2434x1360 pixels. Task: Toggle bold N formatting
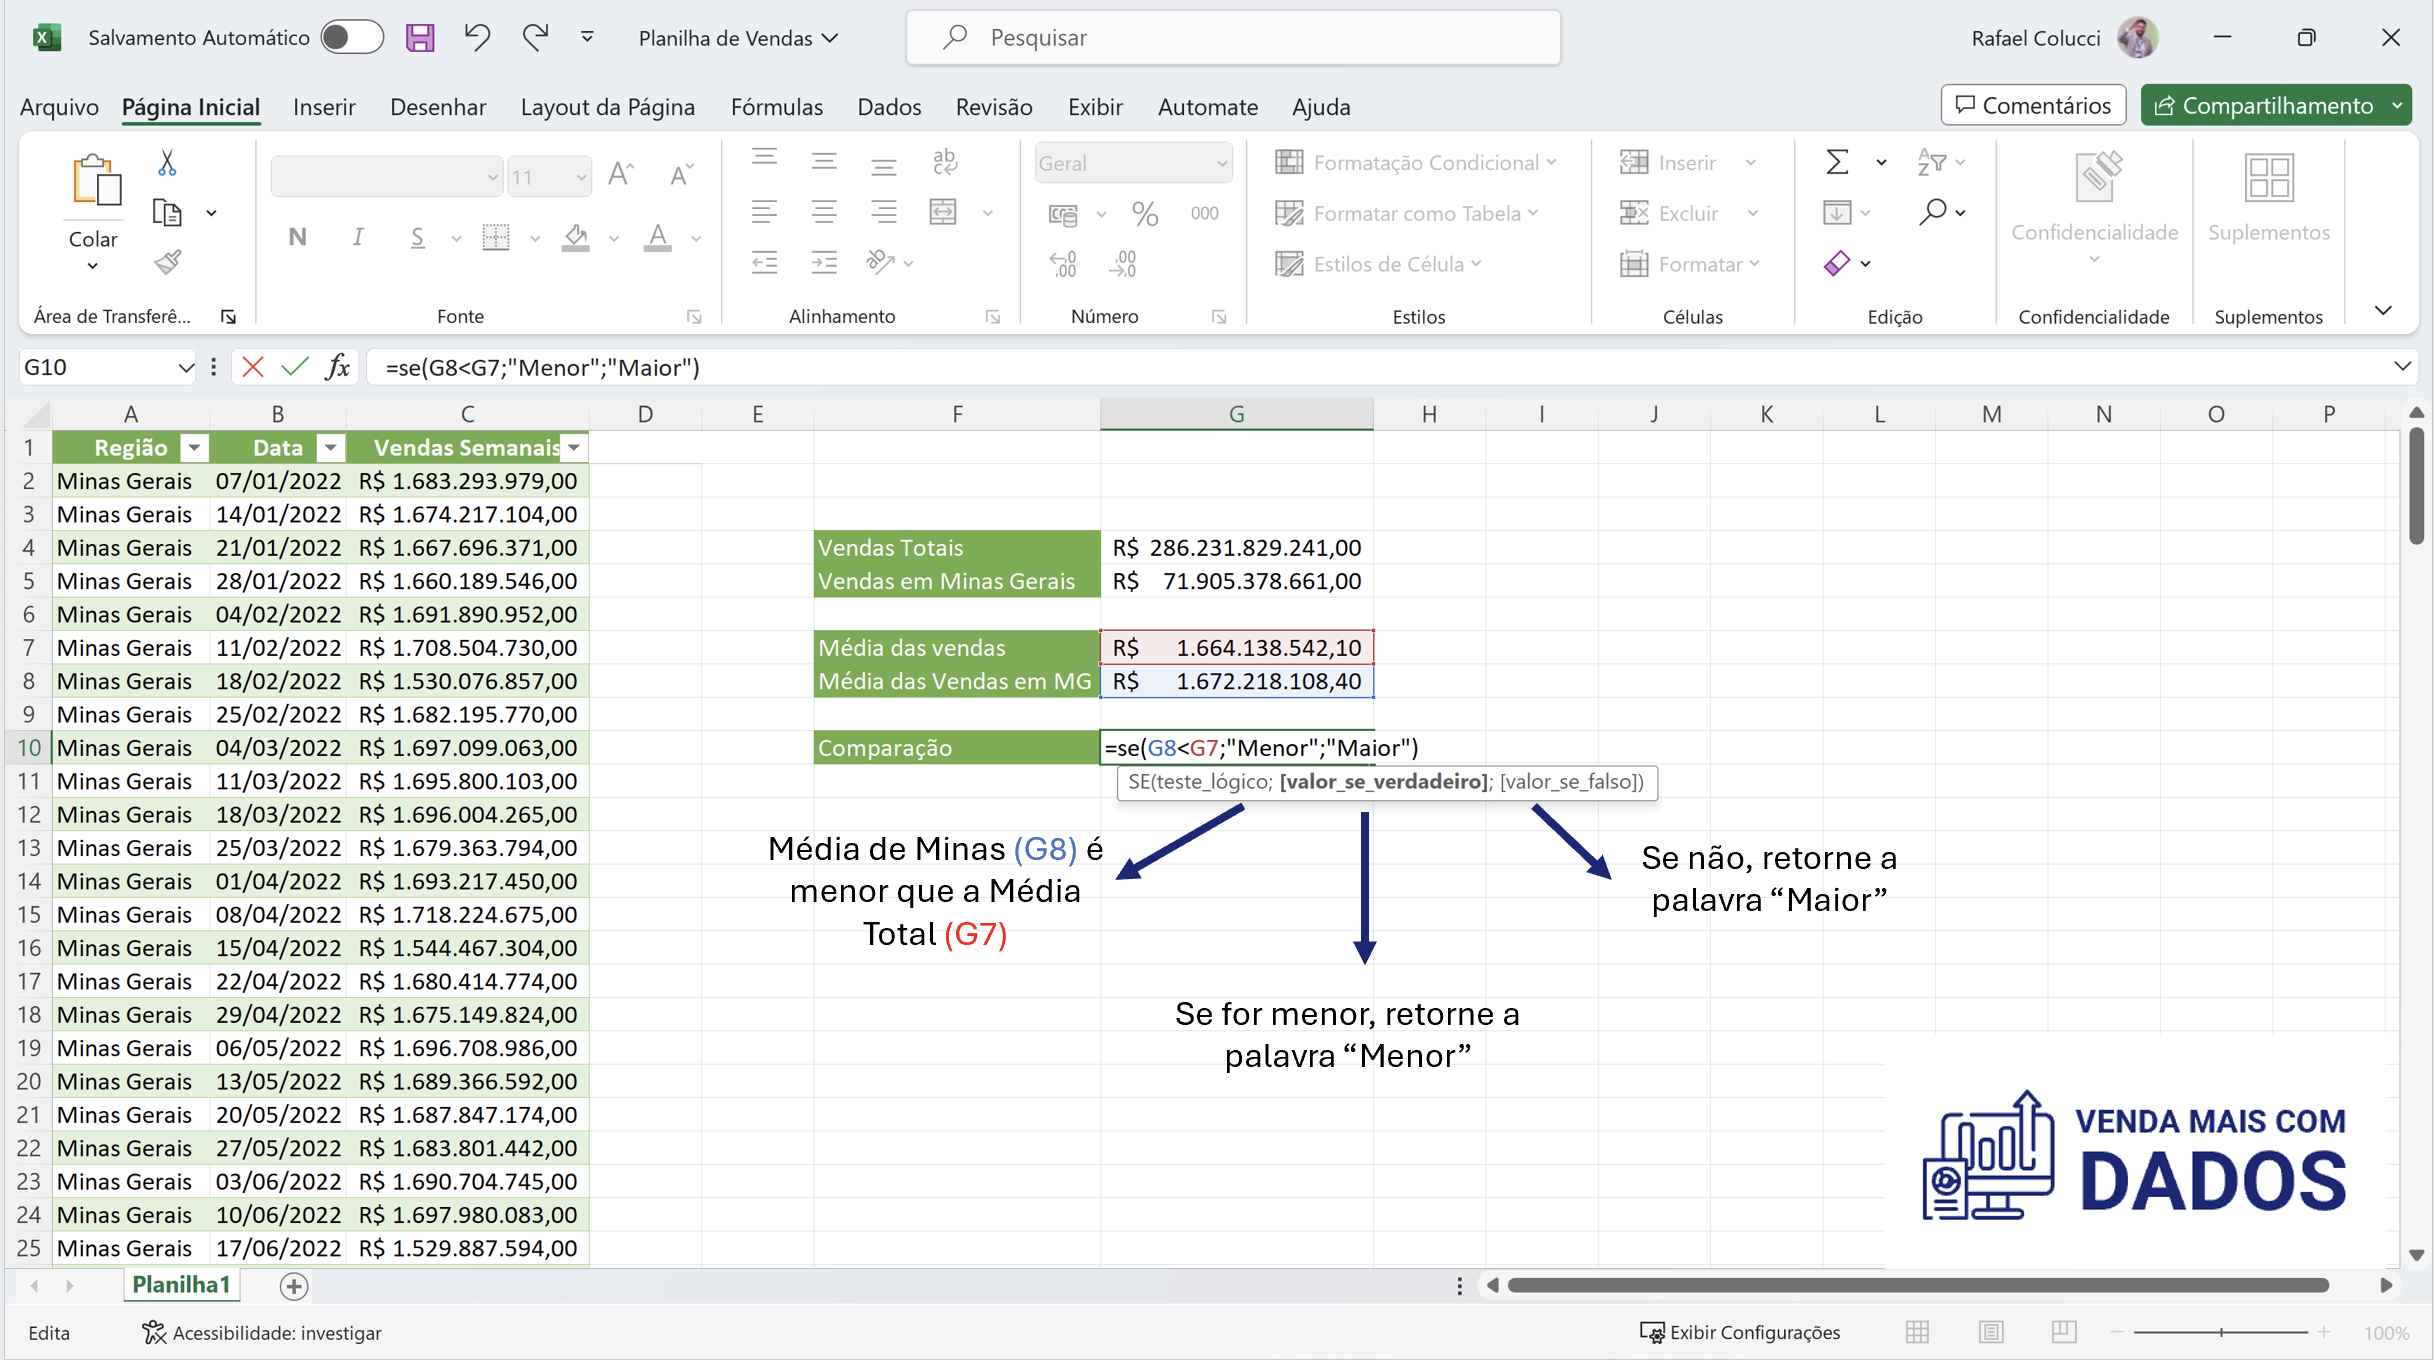coord(297,237)
